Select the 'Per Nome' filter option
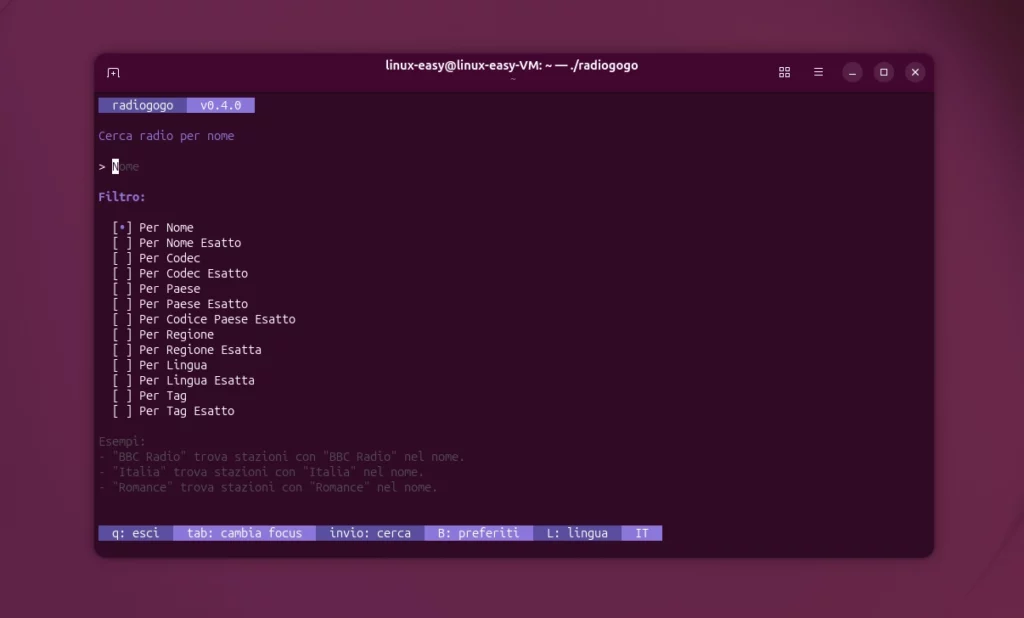 153,228
